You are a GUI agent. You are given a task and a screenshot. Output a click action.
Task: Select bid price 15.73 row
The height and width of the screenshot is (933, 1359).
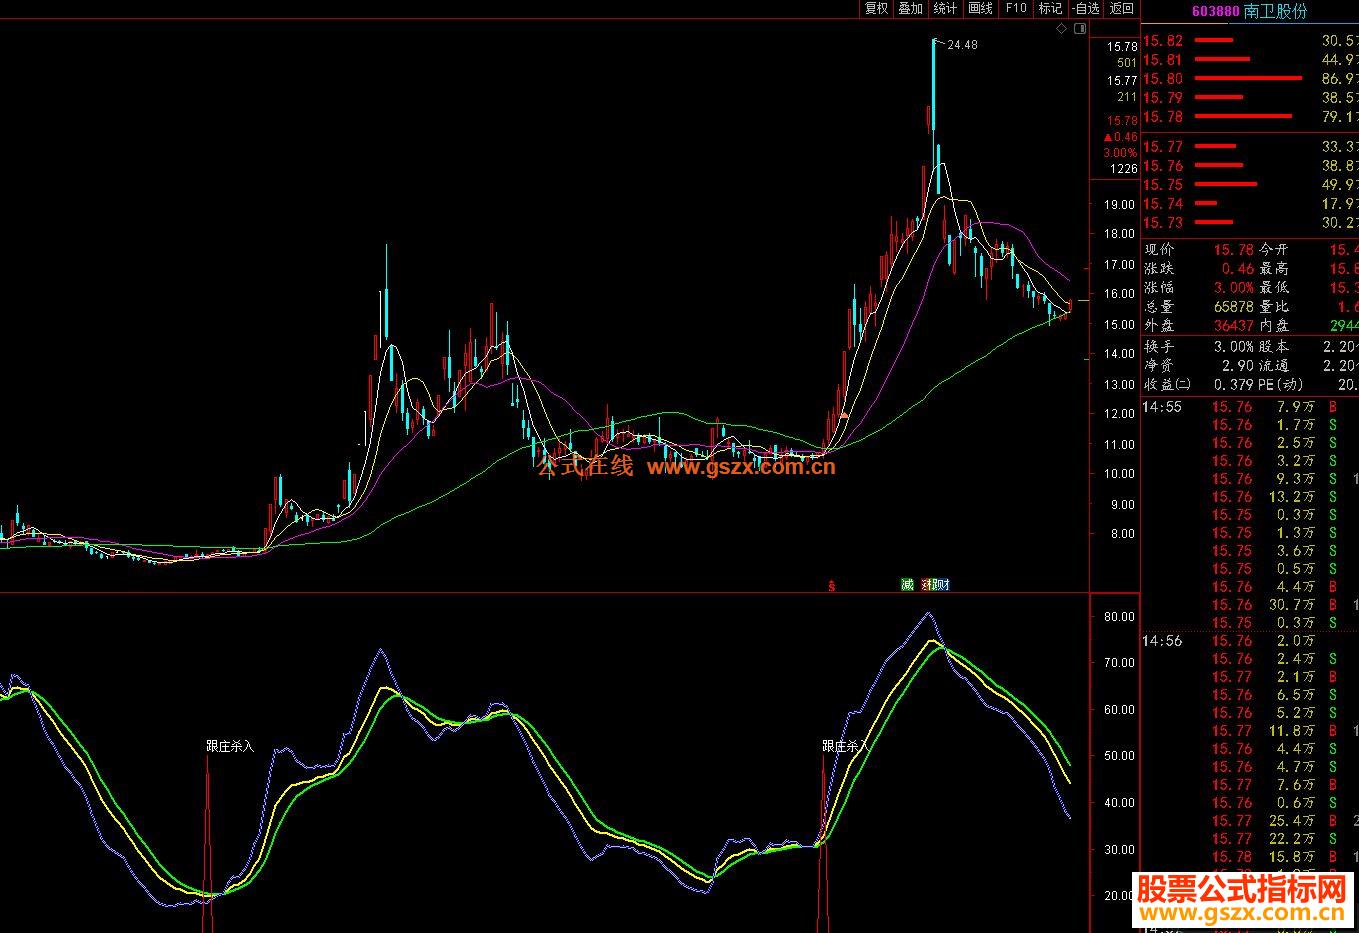(x=1250, y=223)
